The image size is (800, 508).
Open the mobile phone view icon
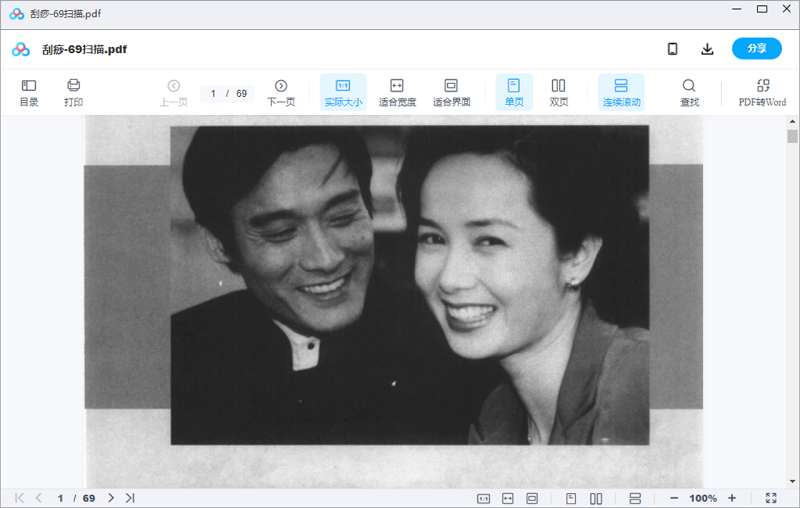pyautogui.click(x=673, y=49)
